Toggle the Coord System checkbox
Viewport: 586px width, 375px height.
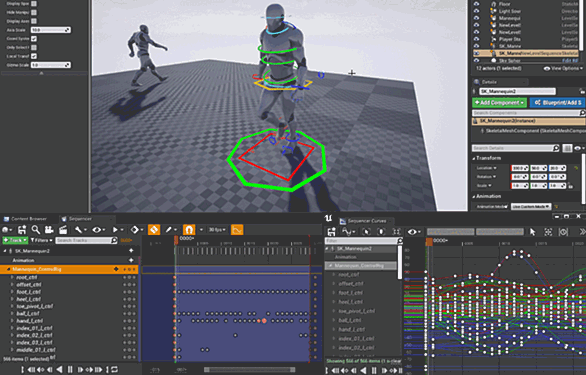tap(34, 39)
